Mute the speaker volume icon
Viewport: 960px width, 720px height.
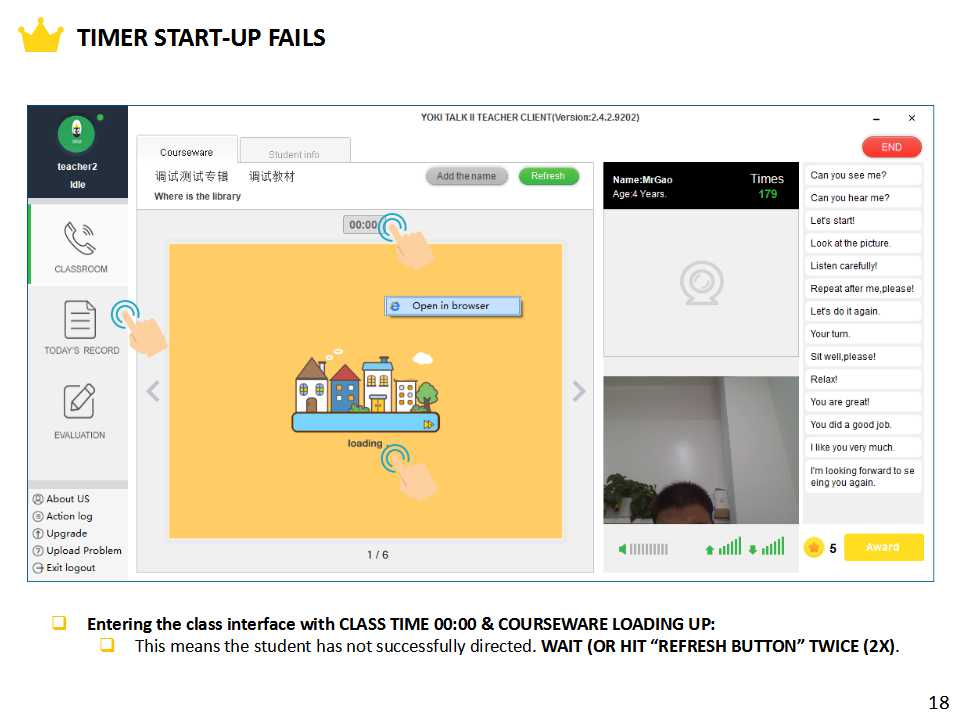click(623, 549)
